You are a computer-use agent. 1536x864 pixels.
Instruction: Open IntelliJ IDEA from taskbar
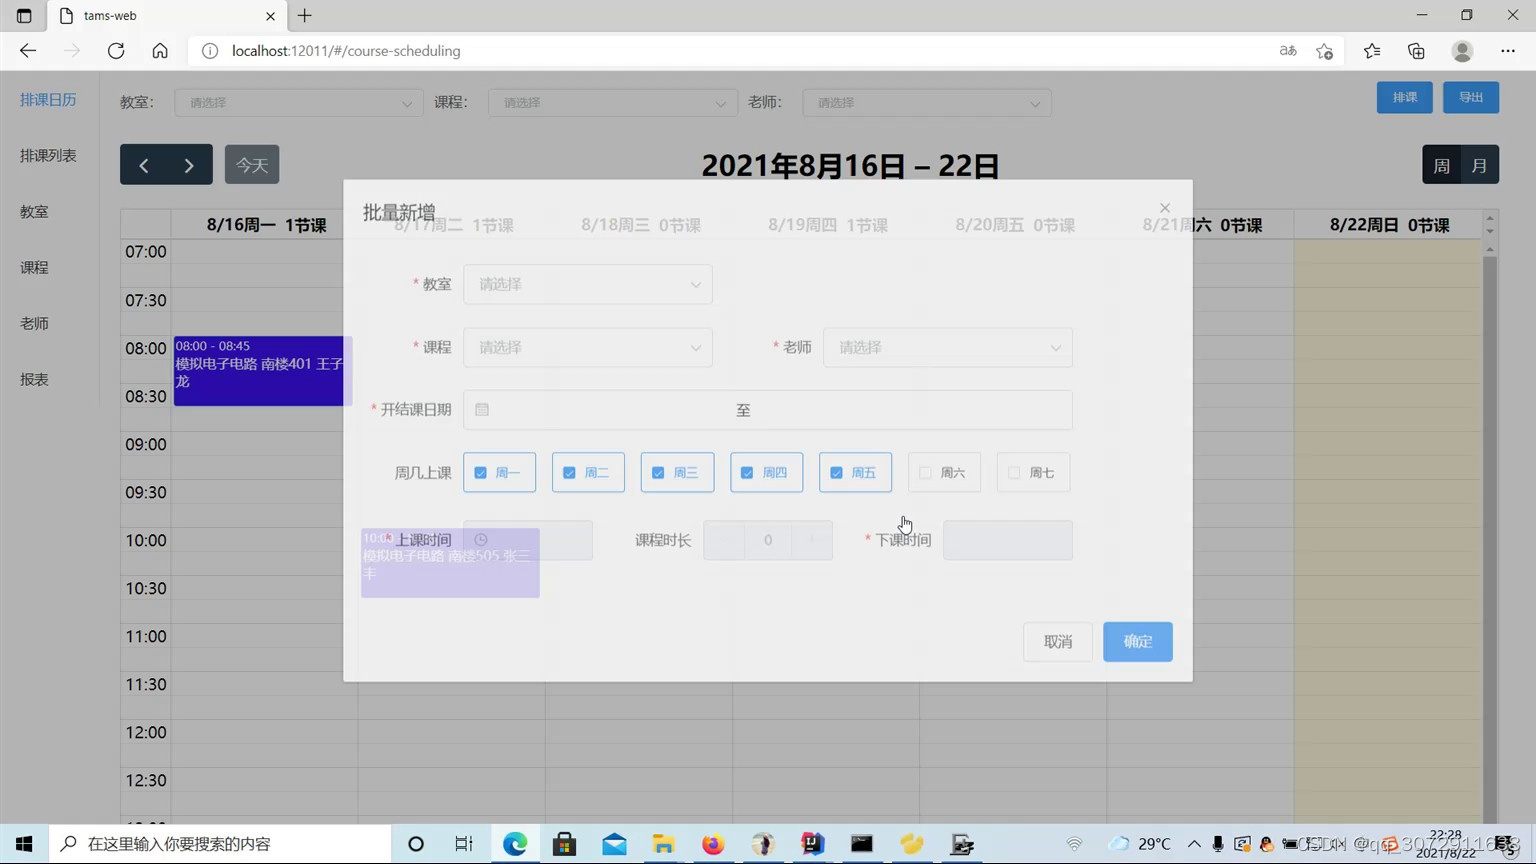pyautogui.click(x=812, y=844)
